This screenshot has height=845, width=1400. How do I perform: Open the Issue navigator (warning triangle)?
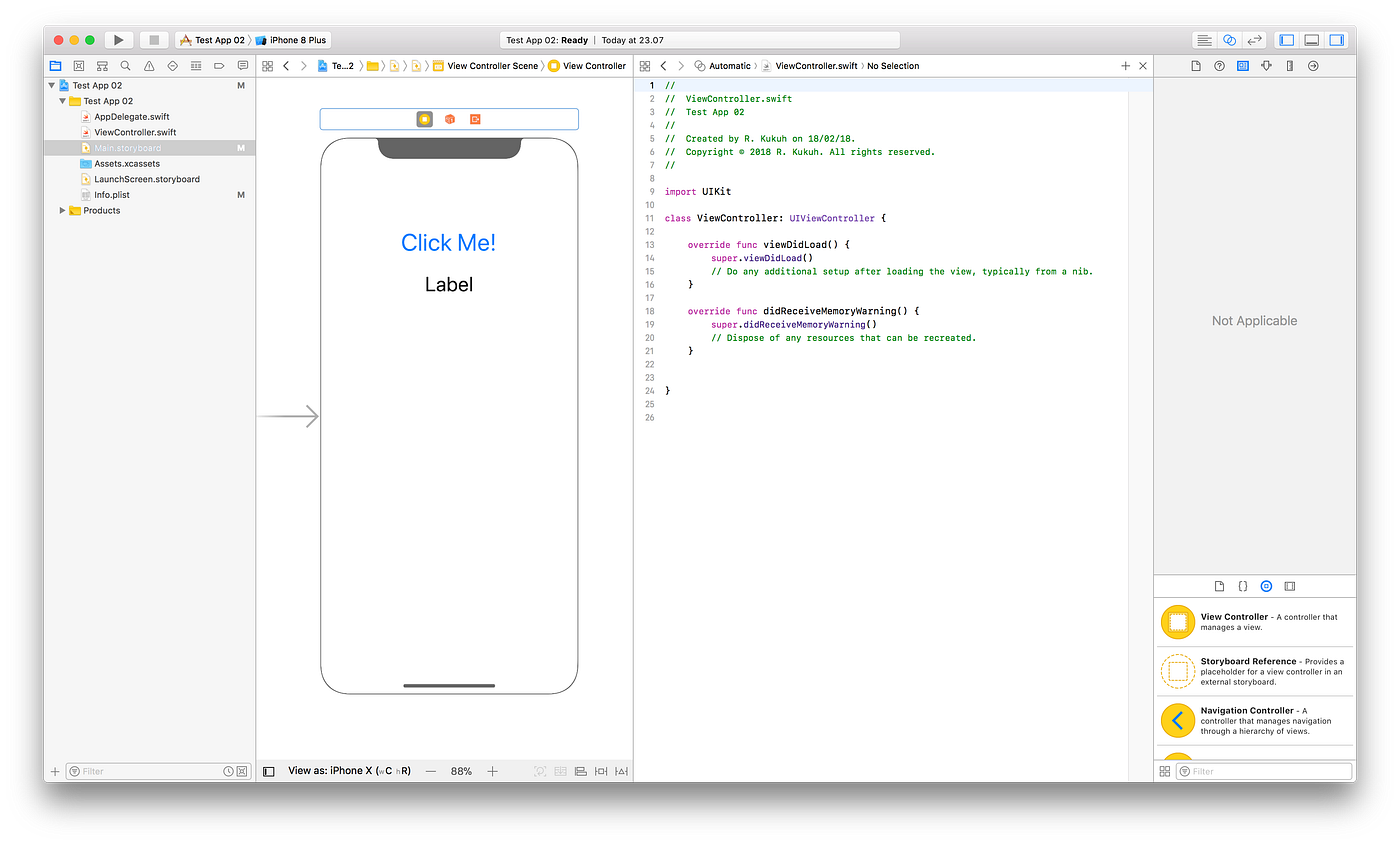148,65
